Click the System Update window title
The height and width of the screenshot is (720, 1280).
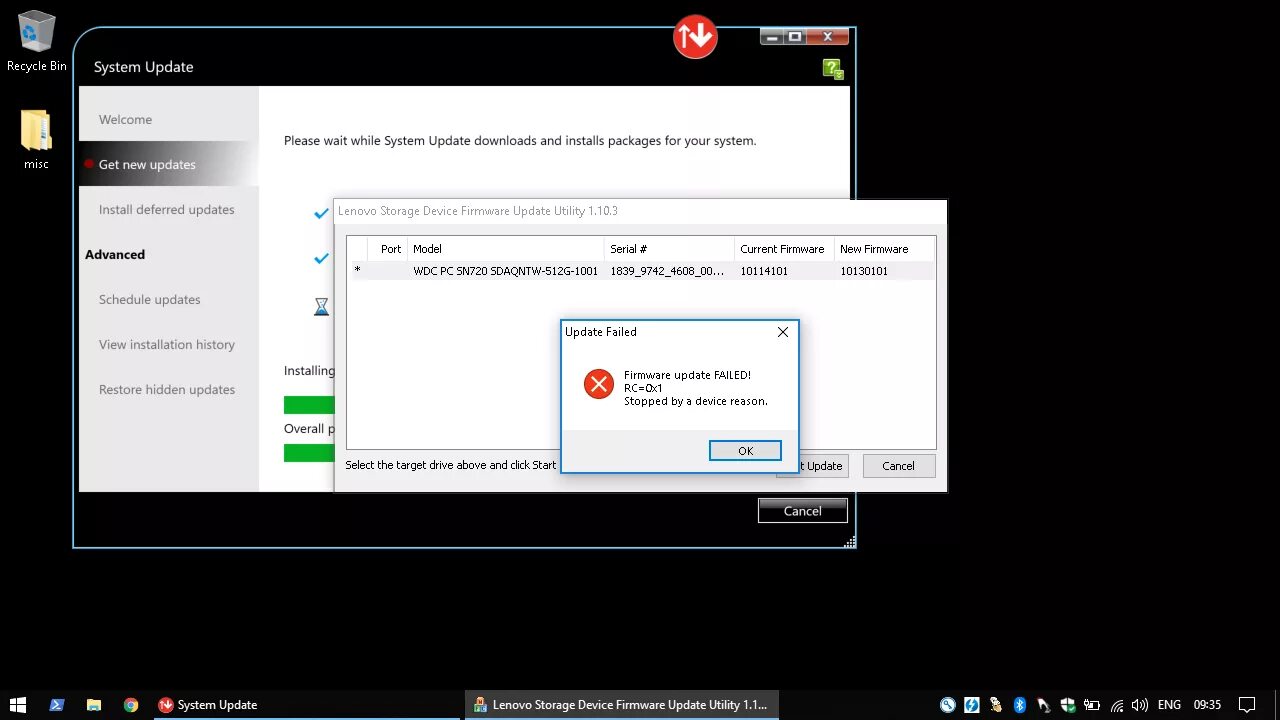click(143, 67)
